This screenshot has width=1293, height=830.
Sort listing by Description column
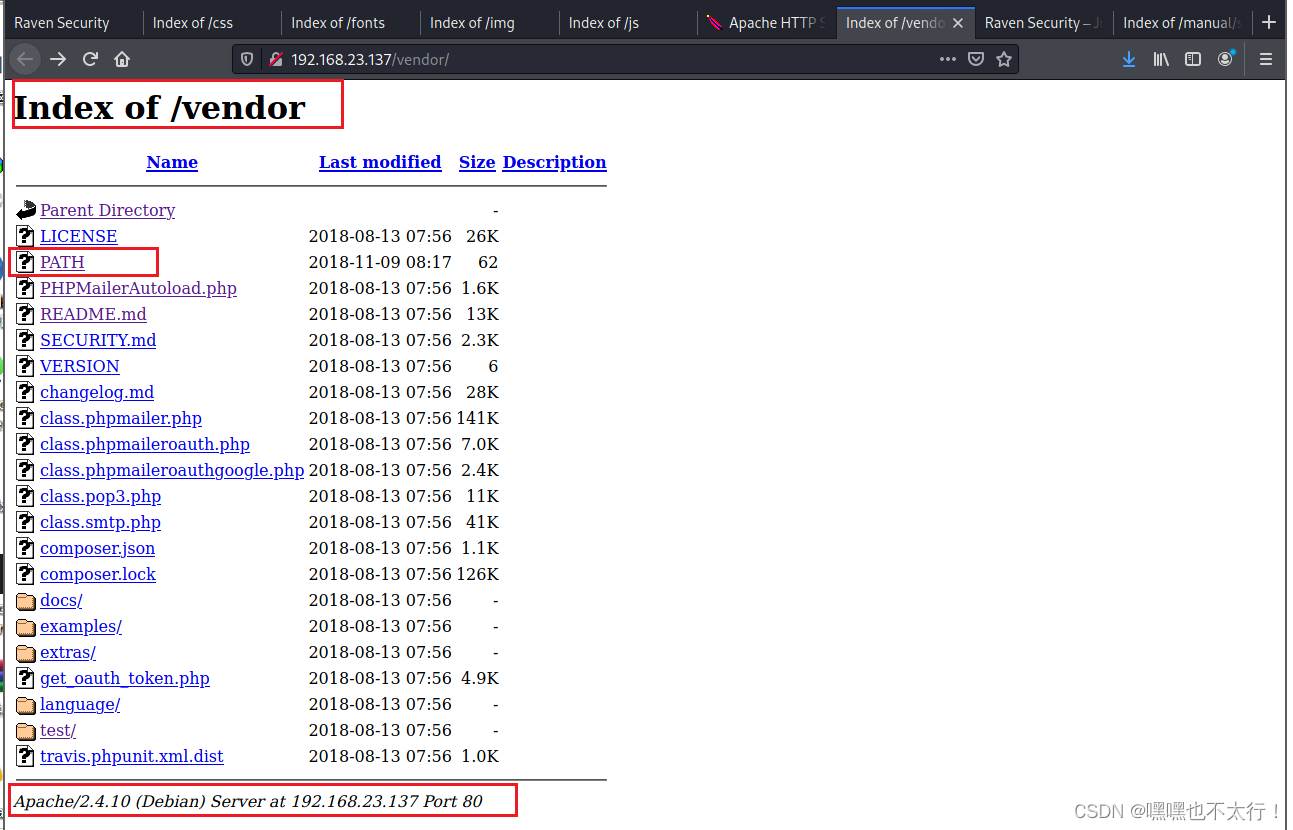pos(554,162)
